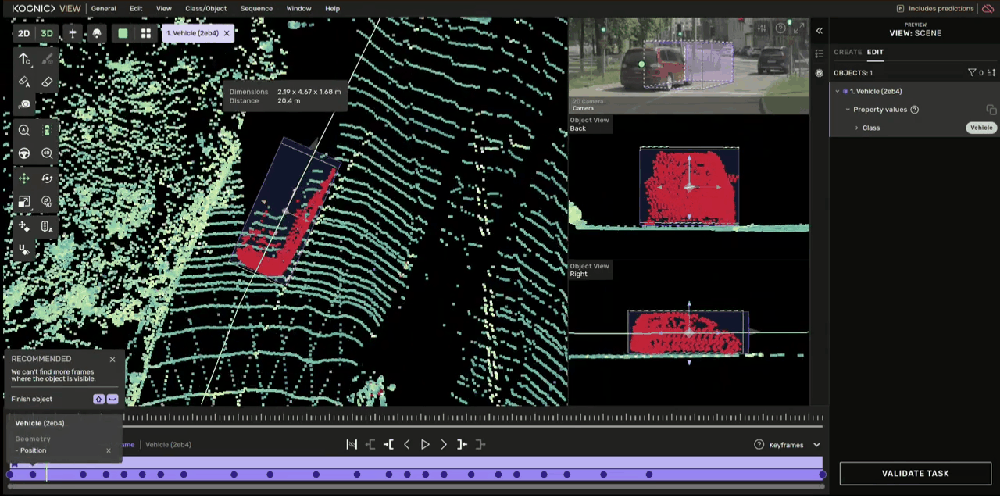The image size is (1000, 496).
Task: Click the zoom-to-object magnifier icon
Action: [x=47, y=153]
